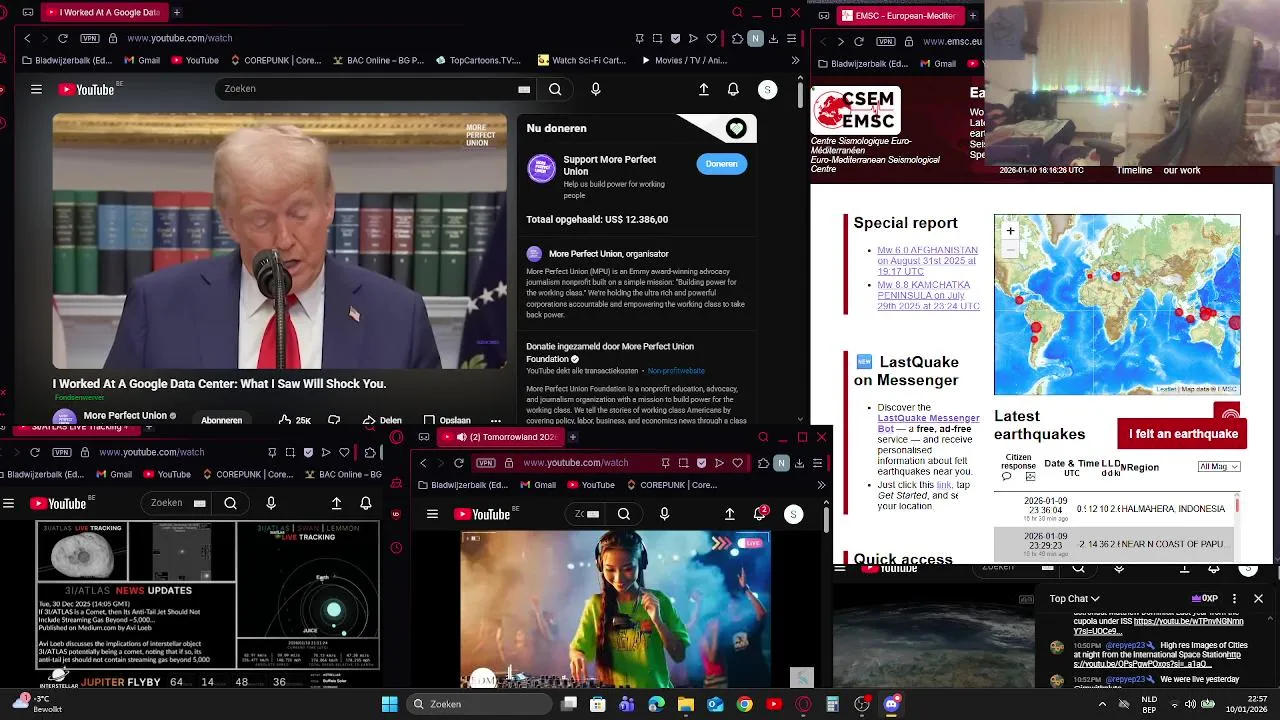Open Movies / TV / Ani bookmark folder
The height and width of the screenshot is (720, 1280).
[x=684, y=60]
